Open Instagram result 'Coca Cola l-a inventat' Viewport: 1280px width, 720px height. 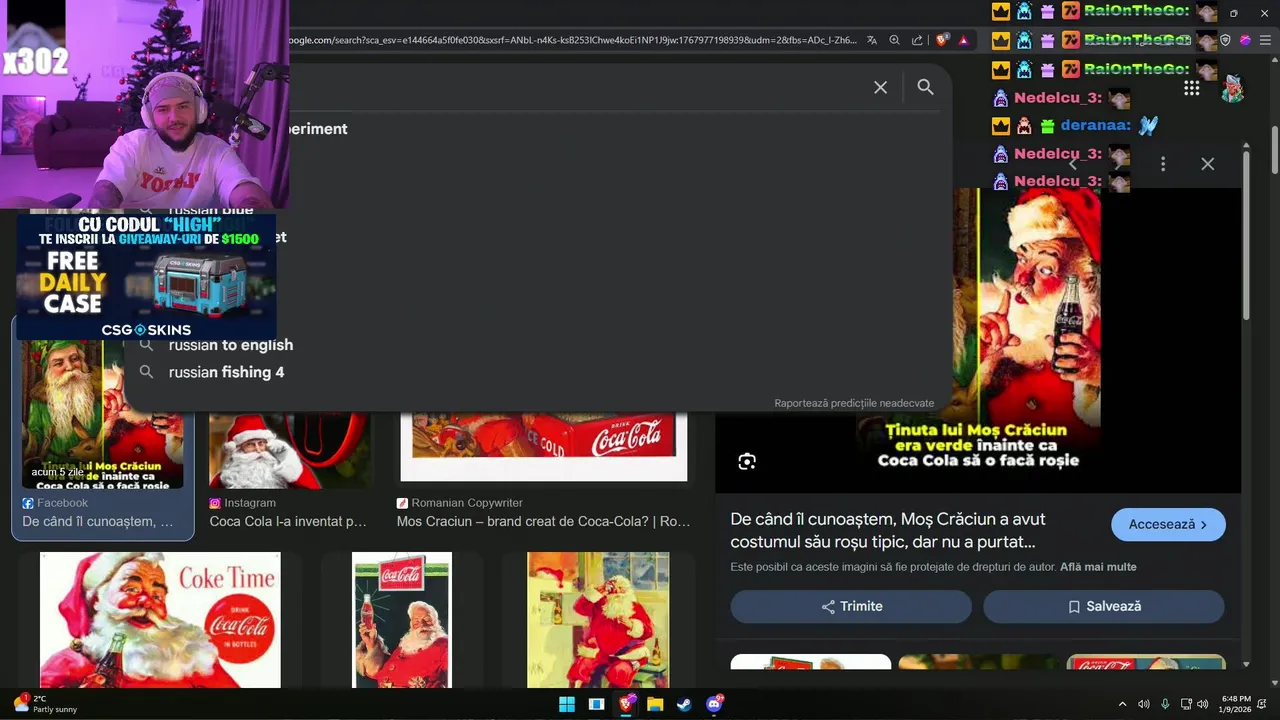click(288, 521)
